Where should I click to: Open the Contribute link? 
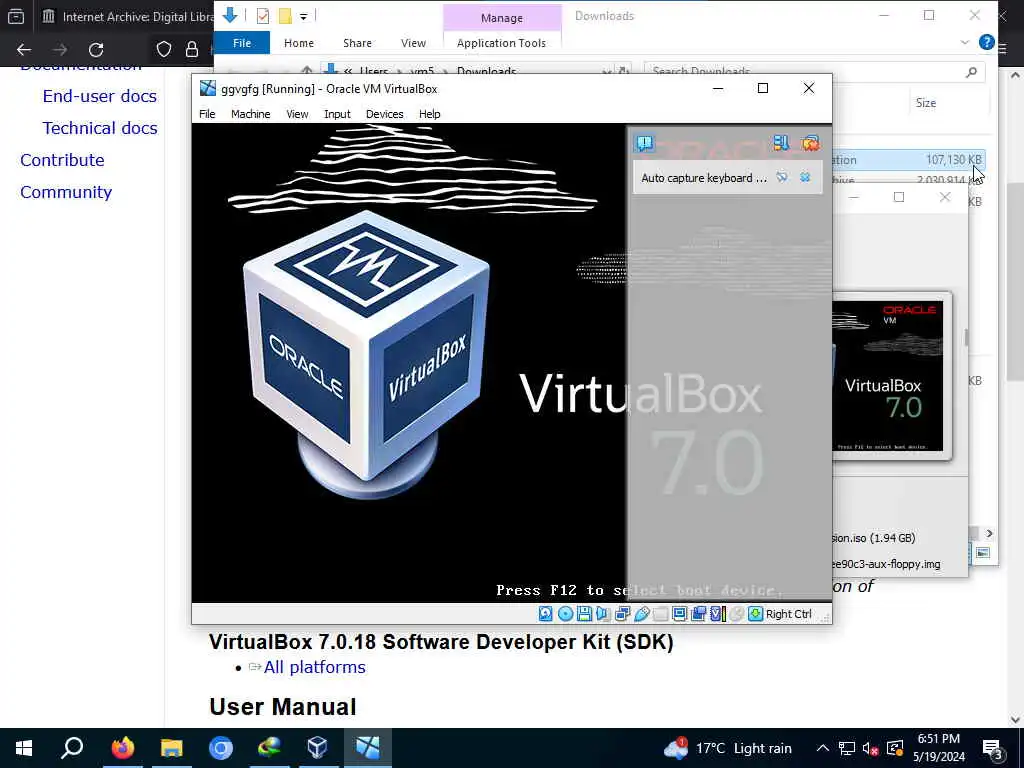(x=62, y=160)
